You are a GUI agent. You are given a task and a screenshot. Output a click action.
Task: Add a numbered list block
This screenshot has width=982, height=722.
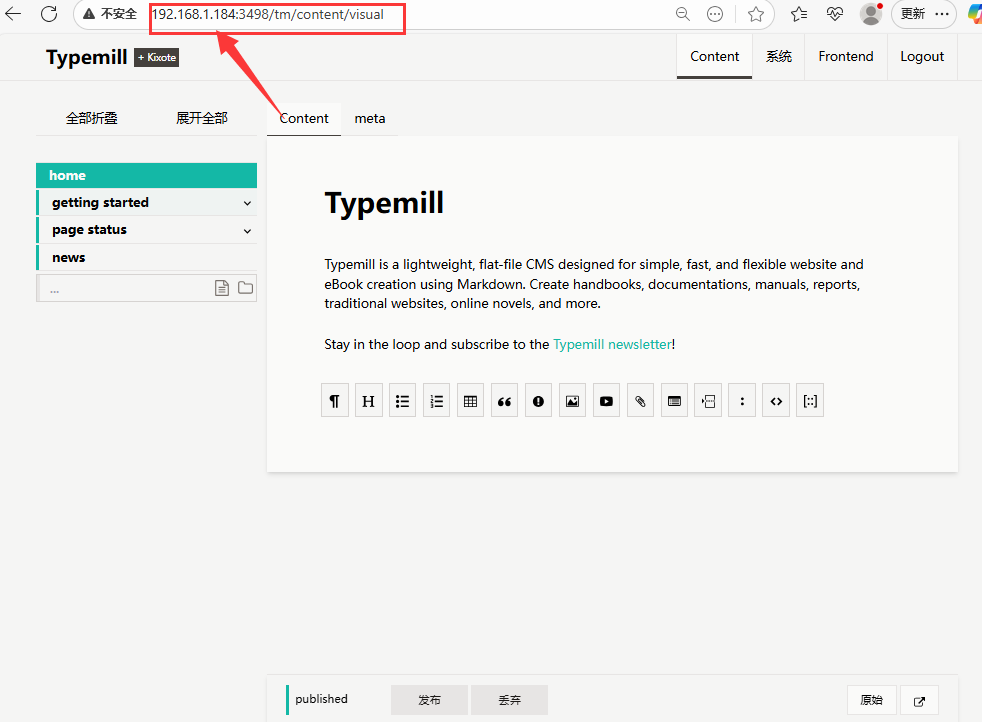tap(437, 401)
